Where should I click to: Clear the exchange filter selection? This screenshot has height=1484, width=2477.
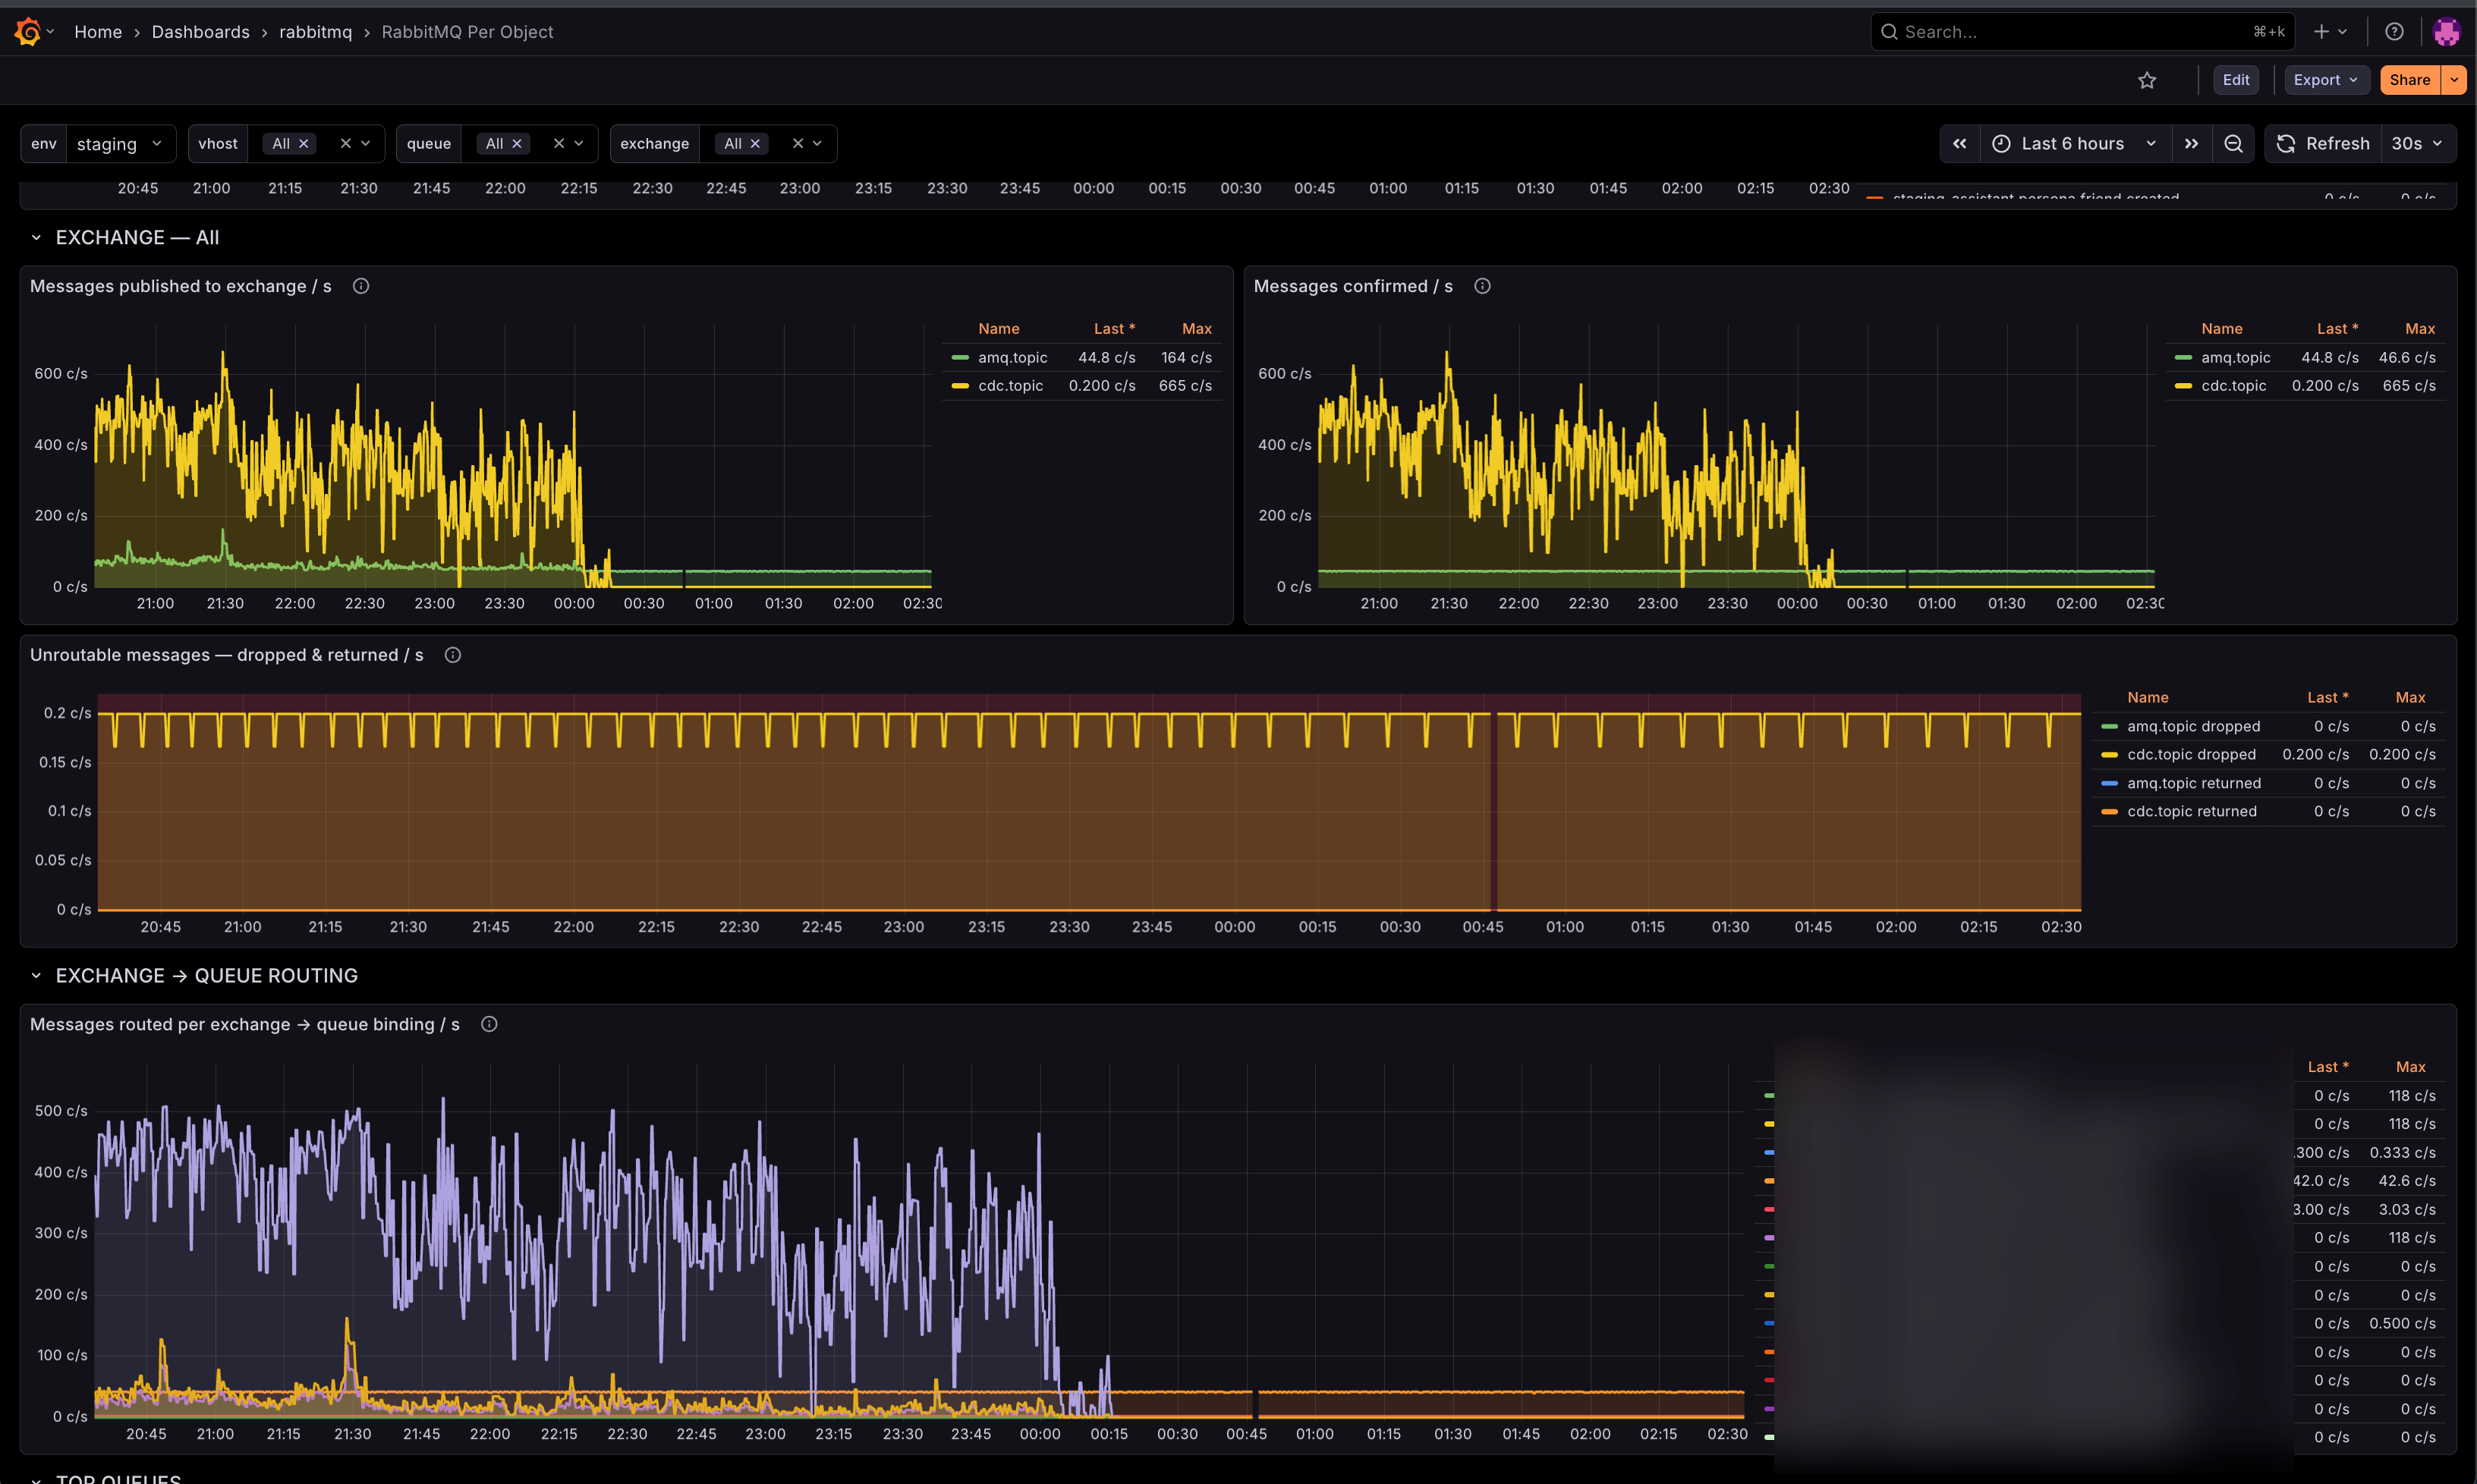798,144
